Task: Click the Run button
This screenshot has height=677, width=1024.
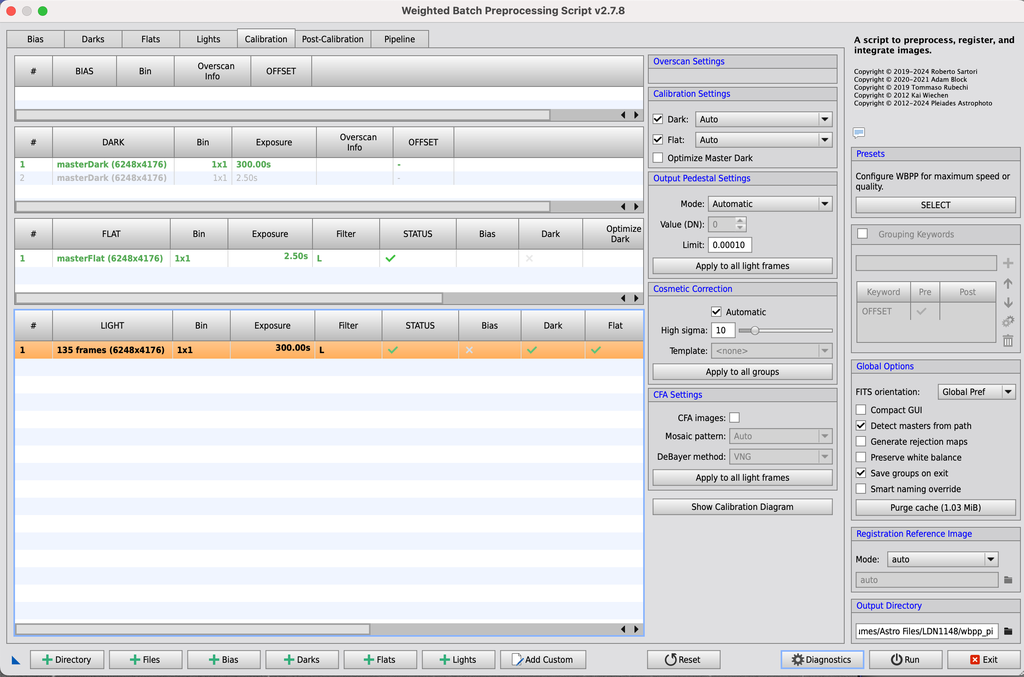Action: click(905, 659)
